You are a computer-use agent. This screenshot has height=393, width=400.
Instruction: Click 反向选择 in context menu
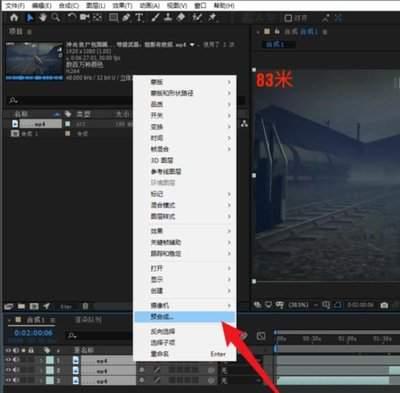(163, 331)
